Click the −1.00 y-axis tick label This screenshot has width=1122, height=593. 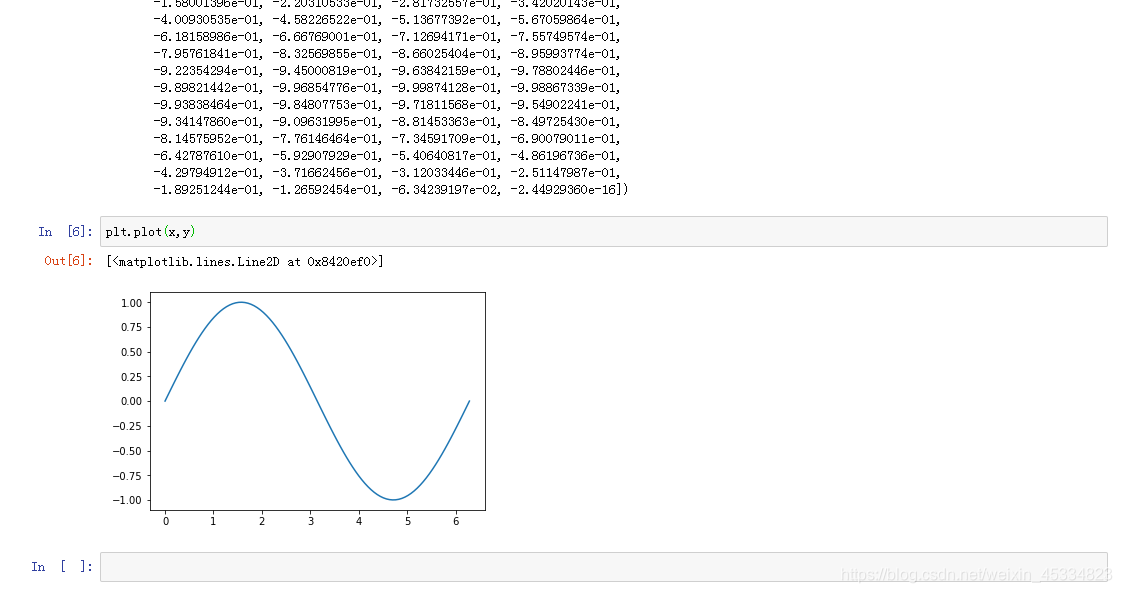127,501
